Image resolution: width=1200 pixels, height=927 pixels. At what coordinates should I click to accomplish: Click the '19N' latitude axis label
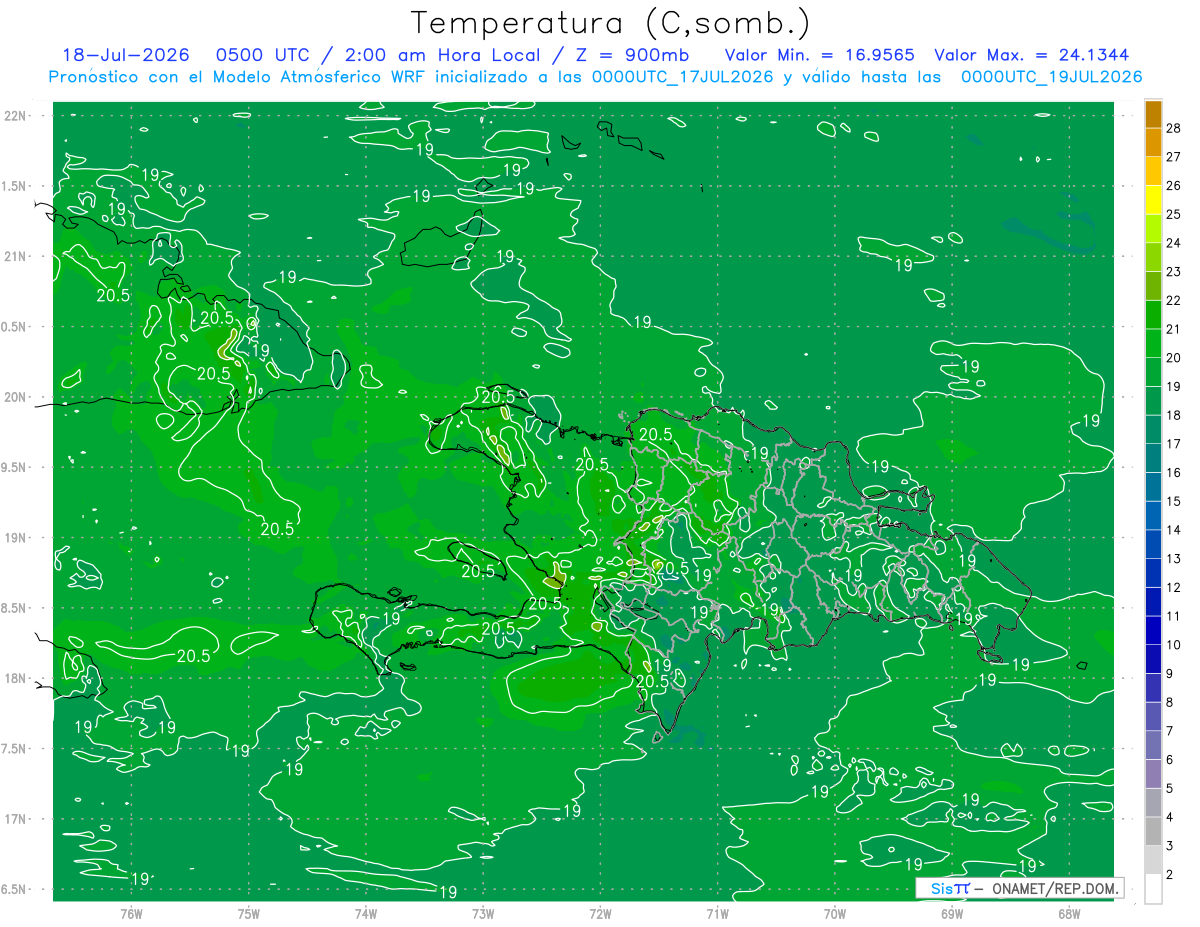[x=15, y=538]
